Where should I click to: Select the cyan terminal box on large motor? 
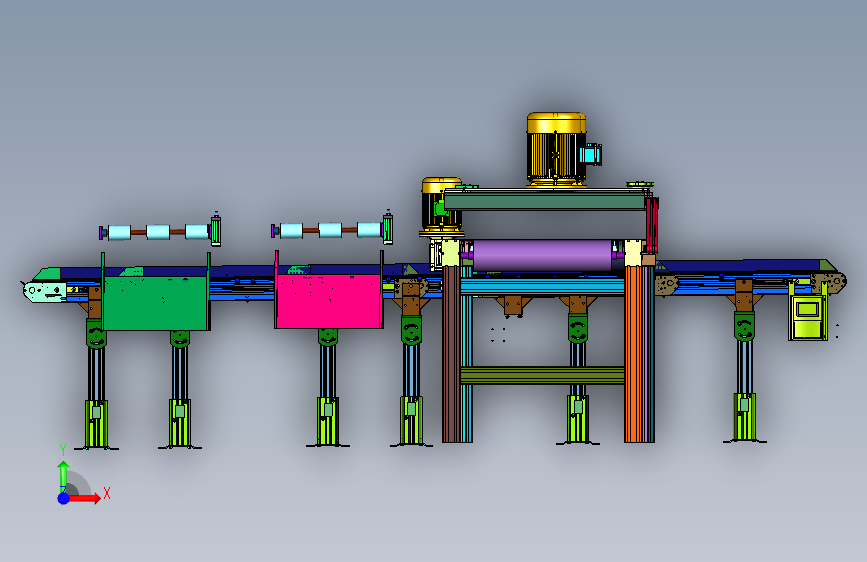click(x=591, y=154)
